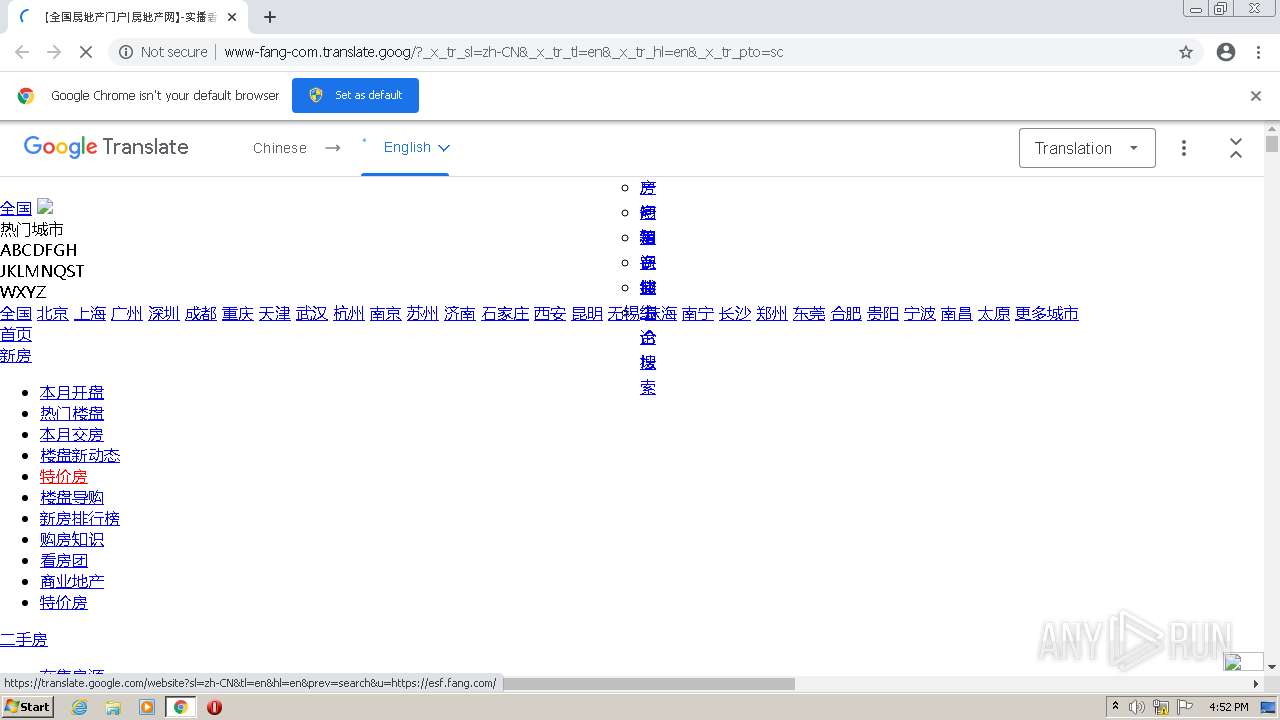Open the 热门楼盘 menu link
The height and width of the screenshot is (720, 1280).
72,413
